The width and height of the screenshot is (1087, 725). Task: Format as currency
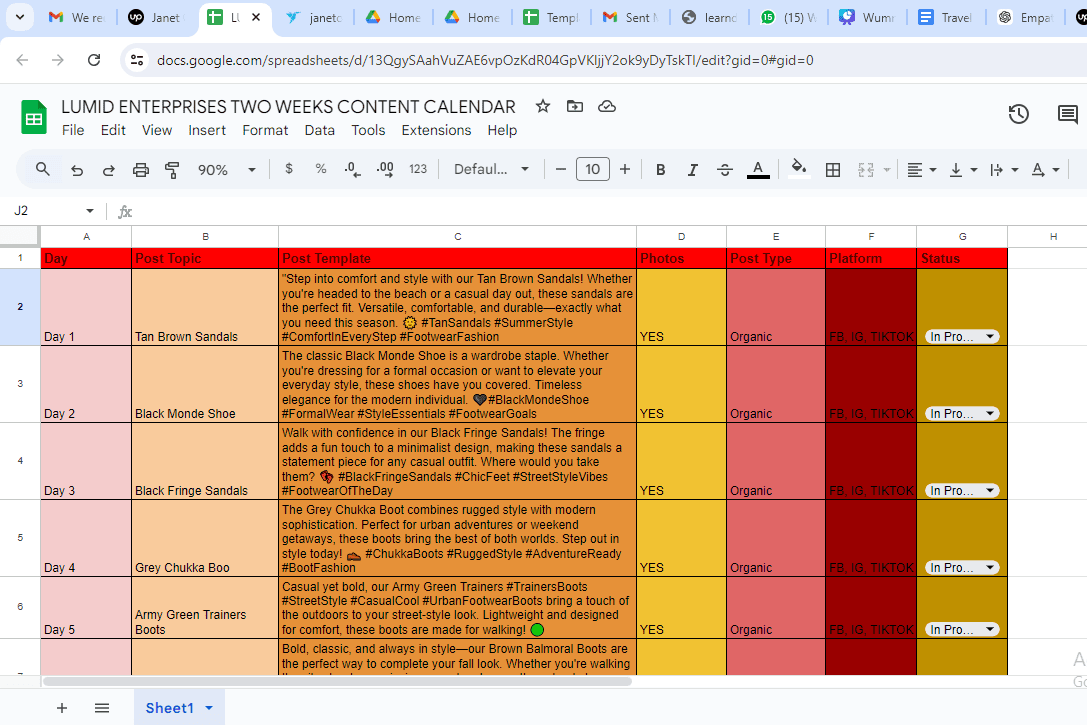[289, 168]
